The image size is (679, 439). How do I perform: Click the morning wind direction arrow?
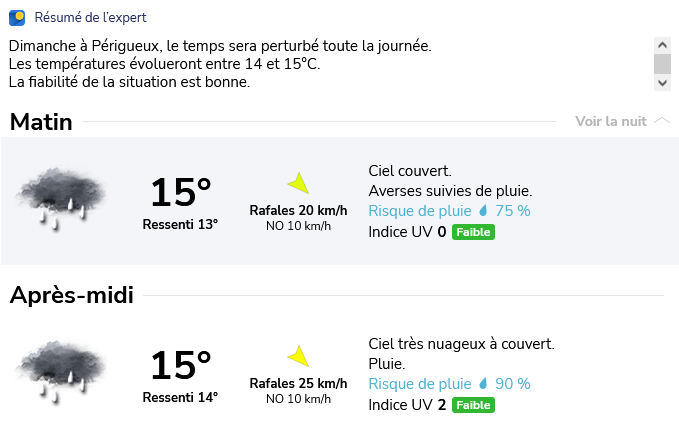coord(298,183)
